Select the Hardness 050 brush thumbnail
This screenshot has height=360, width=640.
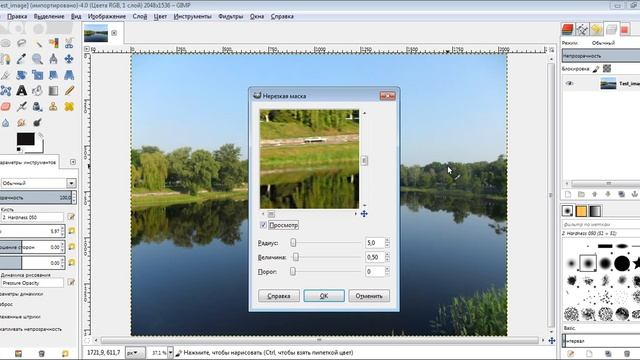(588, 263)
